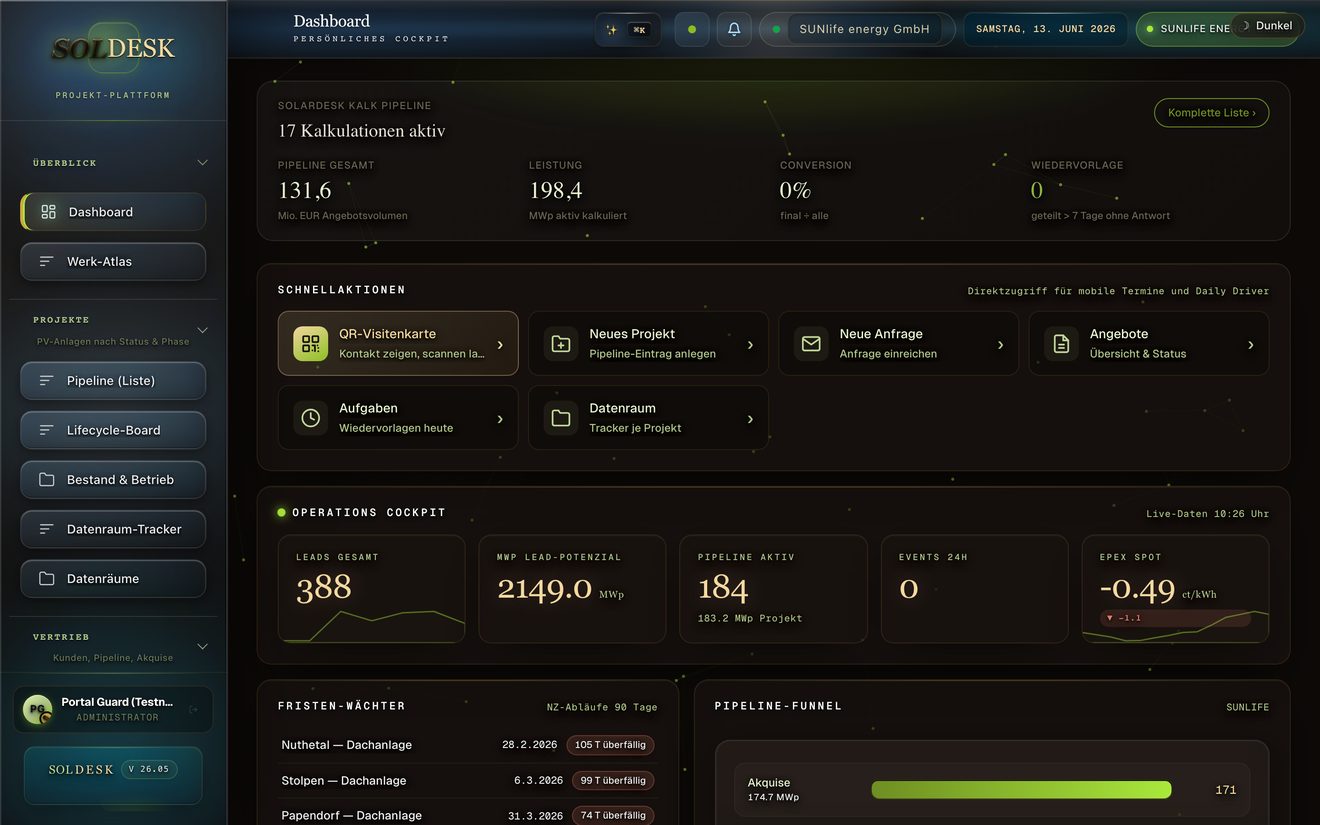Click the moon icon beside Dunkel
1320x825 pixels.
(1245, 26)
